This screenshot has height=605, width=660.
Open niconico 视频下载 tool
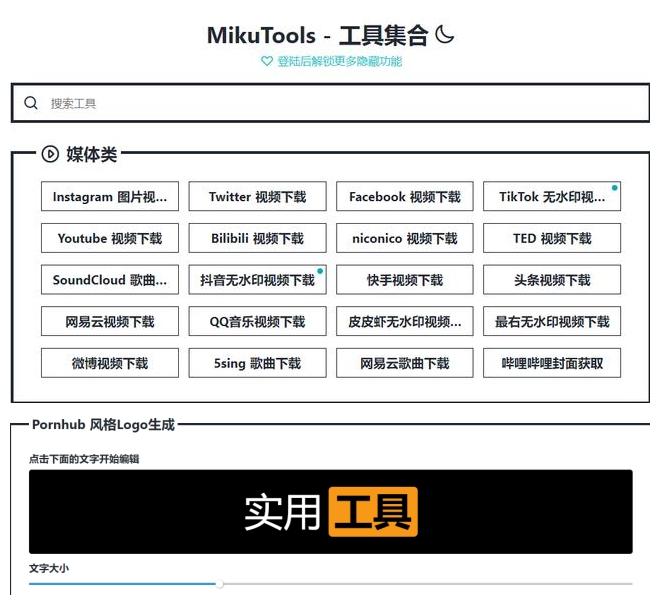coord(405,238)
